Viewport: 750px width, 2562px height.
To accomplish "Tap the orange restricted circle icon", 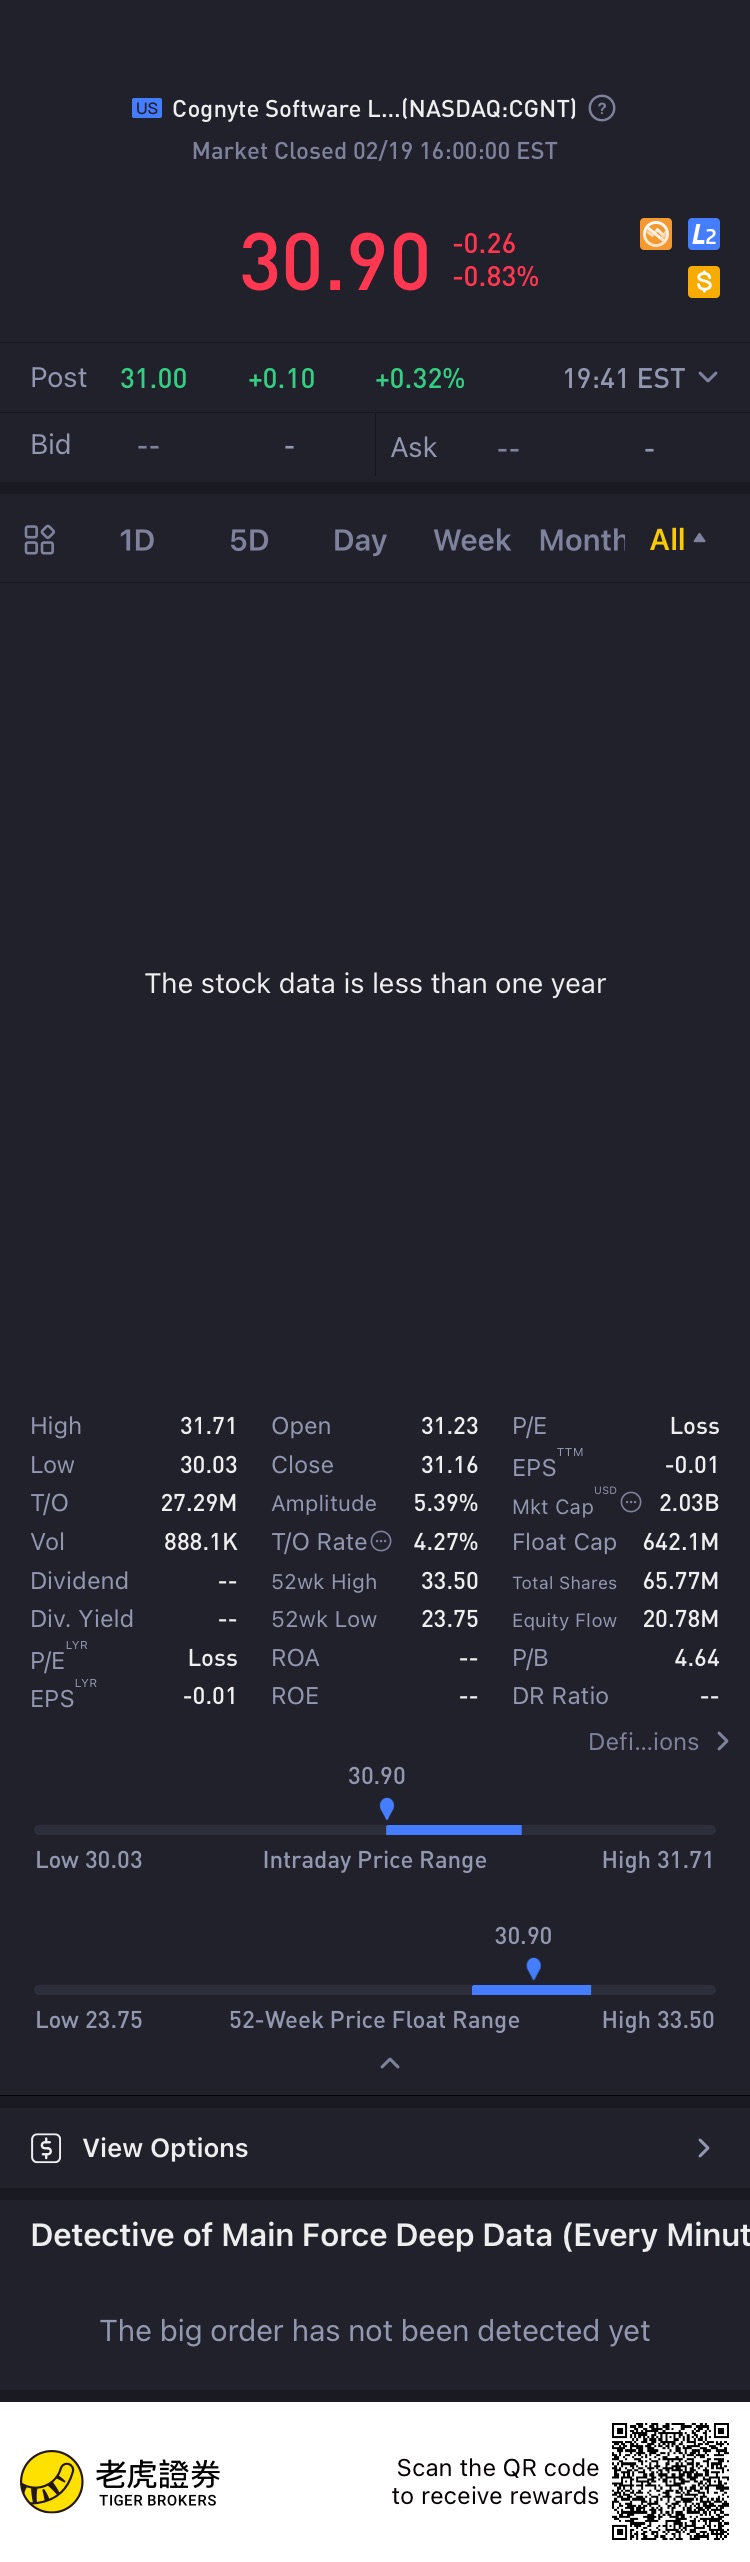I will click(x=656, y=234).
